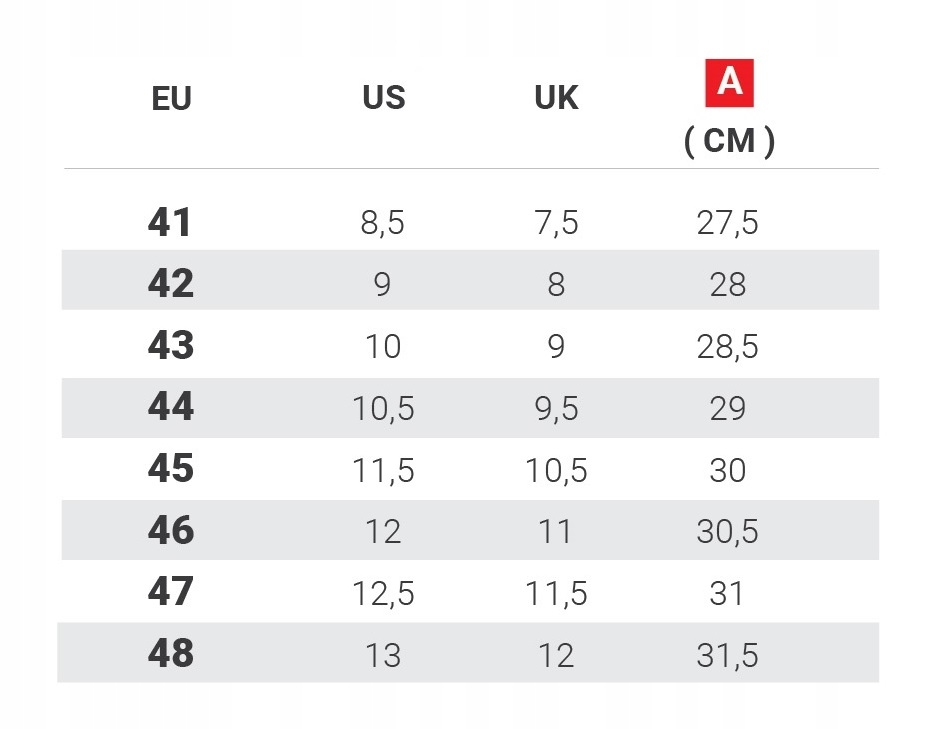932x729 pixels.
Task: Click the EU column header
Action: 171,99
